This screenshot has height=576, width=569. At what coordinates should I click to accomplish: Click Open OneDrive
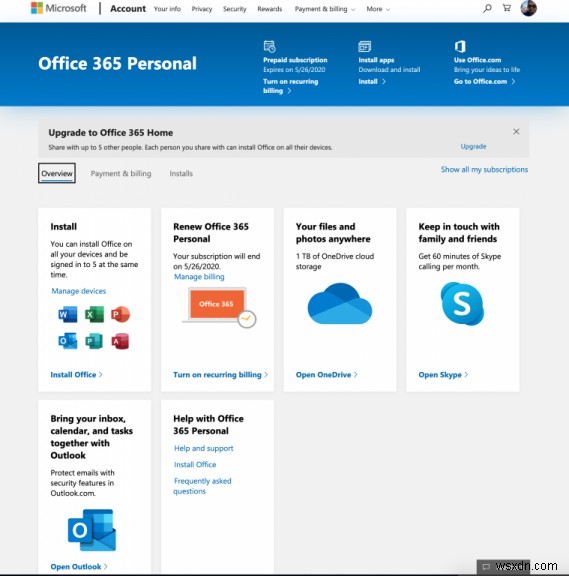(326, 375)
